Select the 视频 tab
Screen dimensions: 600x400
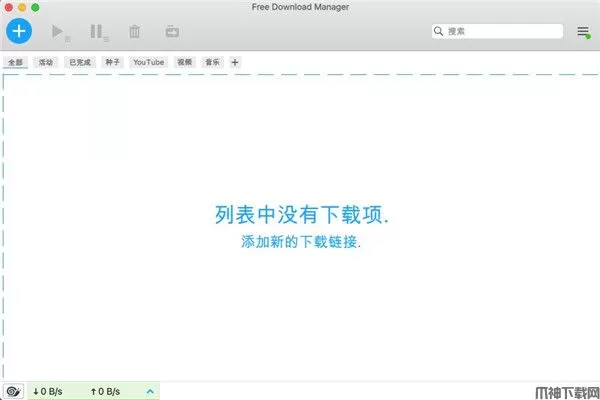click(x=185, y=62)
